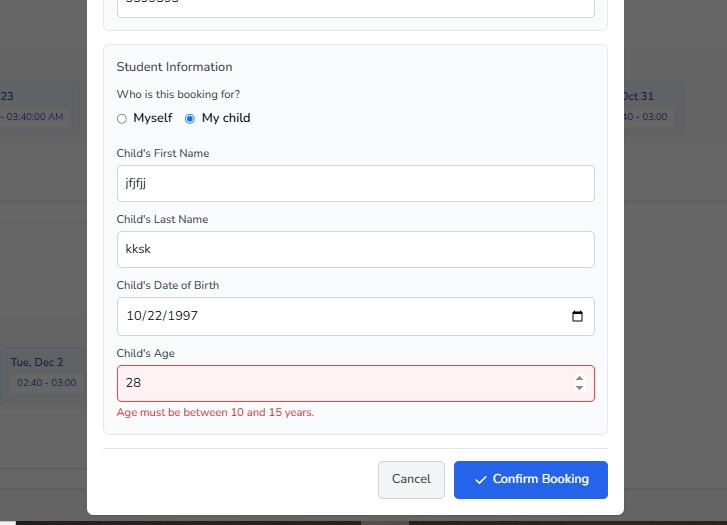Click the "My child" option label text
This screenshot has width=727, height=525.
pos(226,118)
